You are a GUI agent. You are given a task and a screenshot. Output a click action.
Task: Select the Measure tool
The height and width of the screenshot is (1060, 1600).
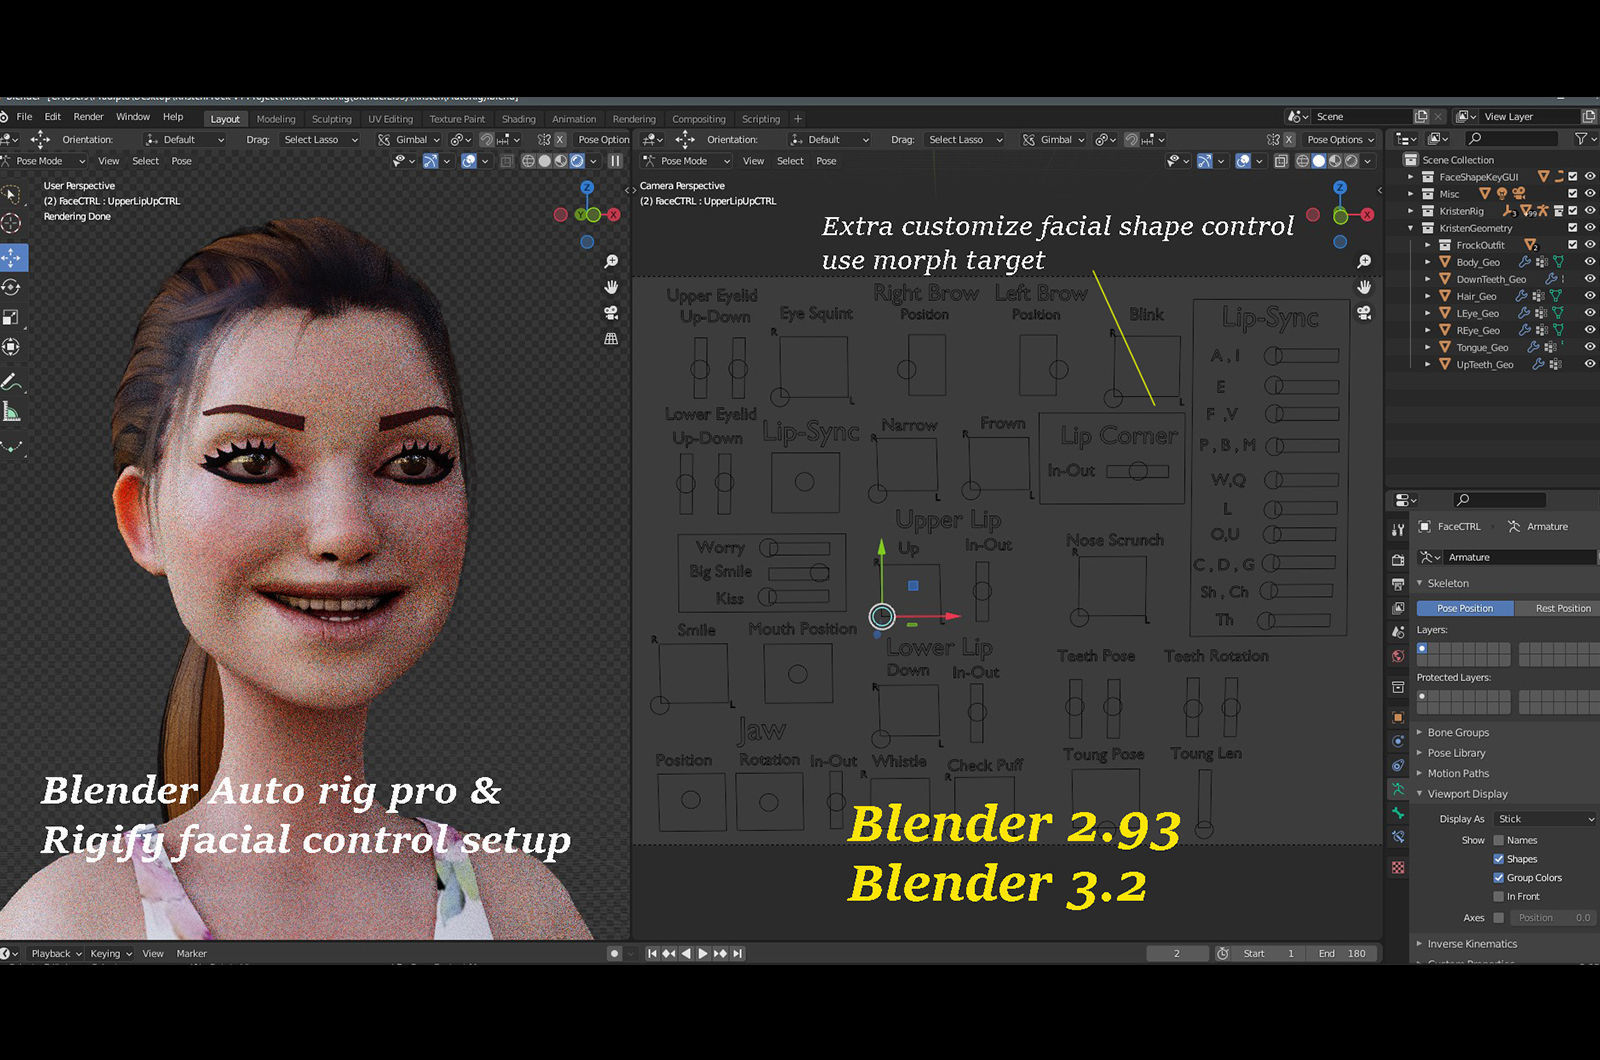[x=11, y=412]
